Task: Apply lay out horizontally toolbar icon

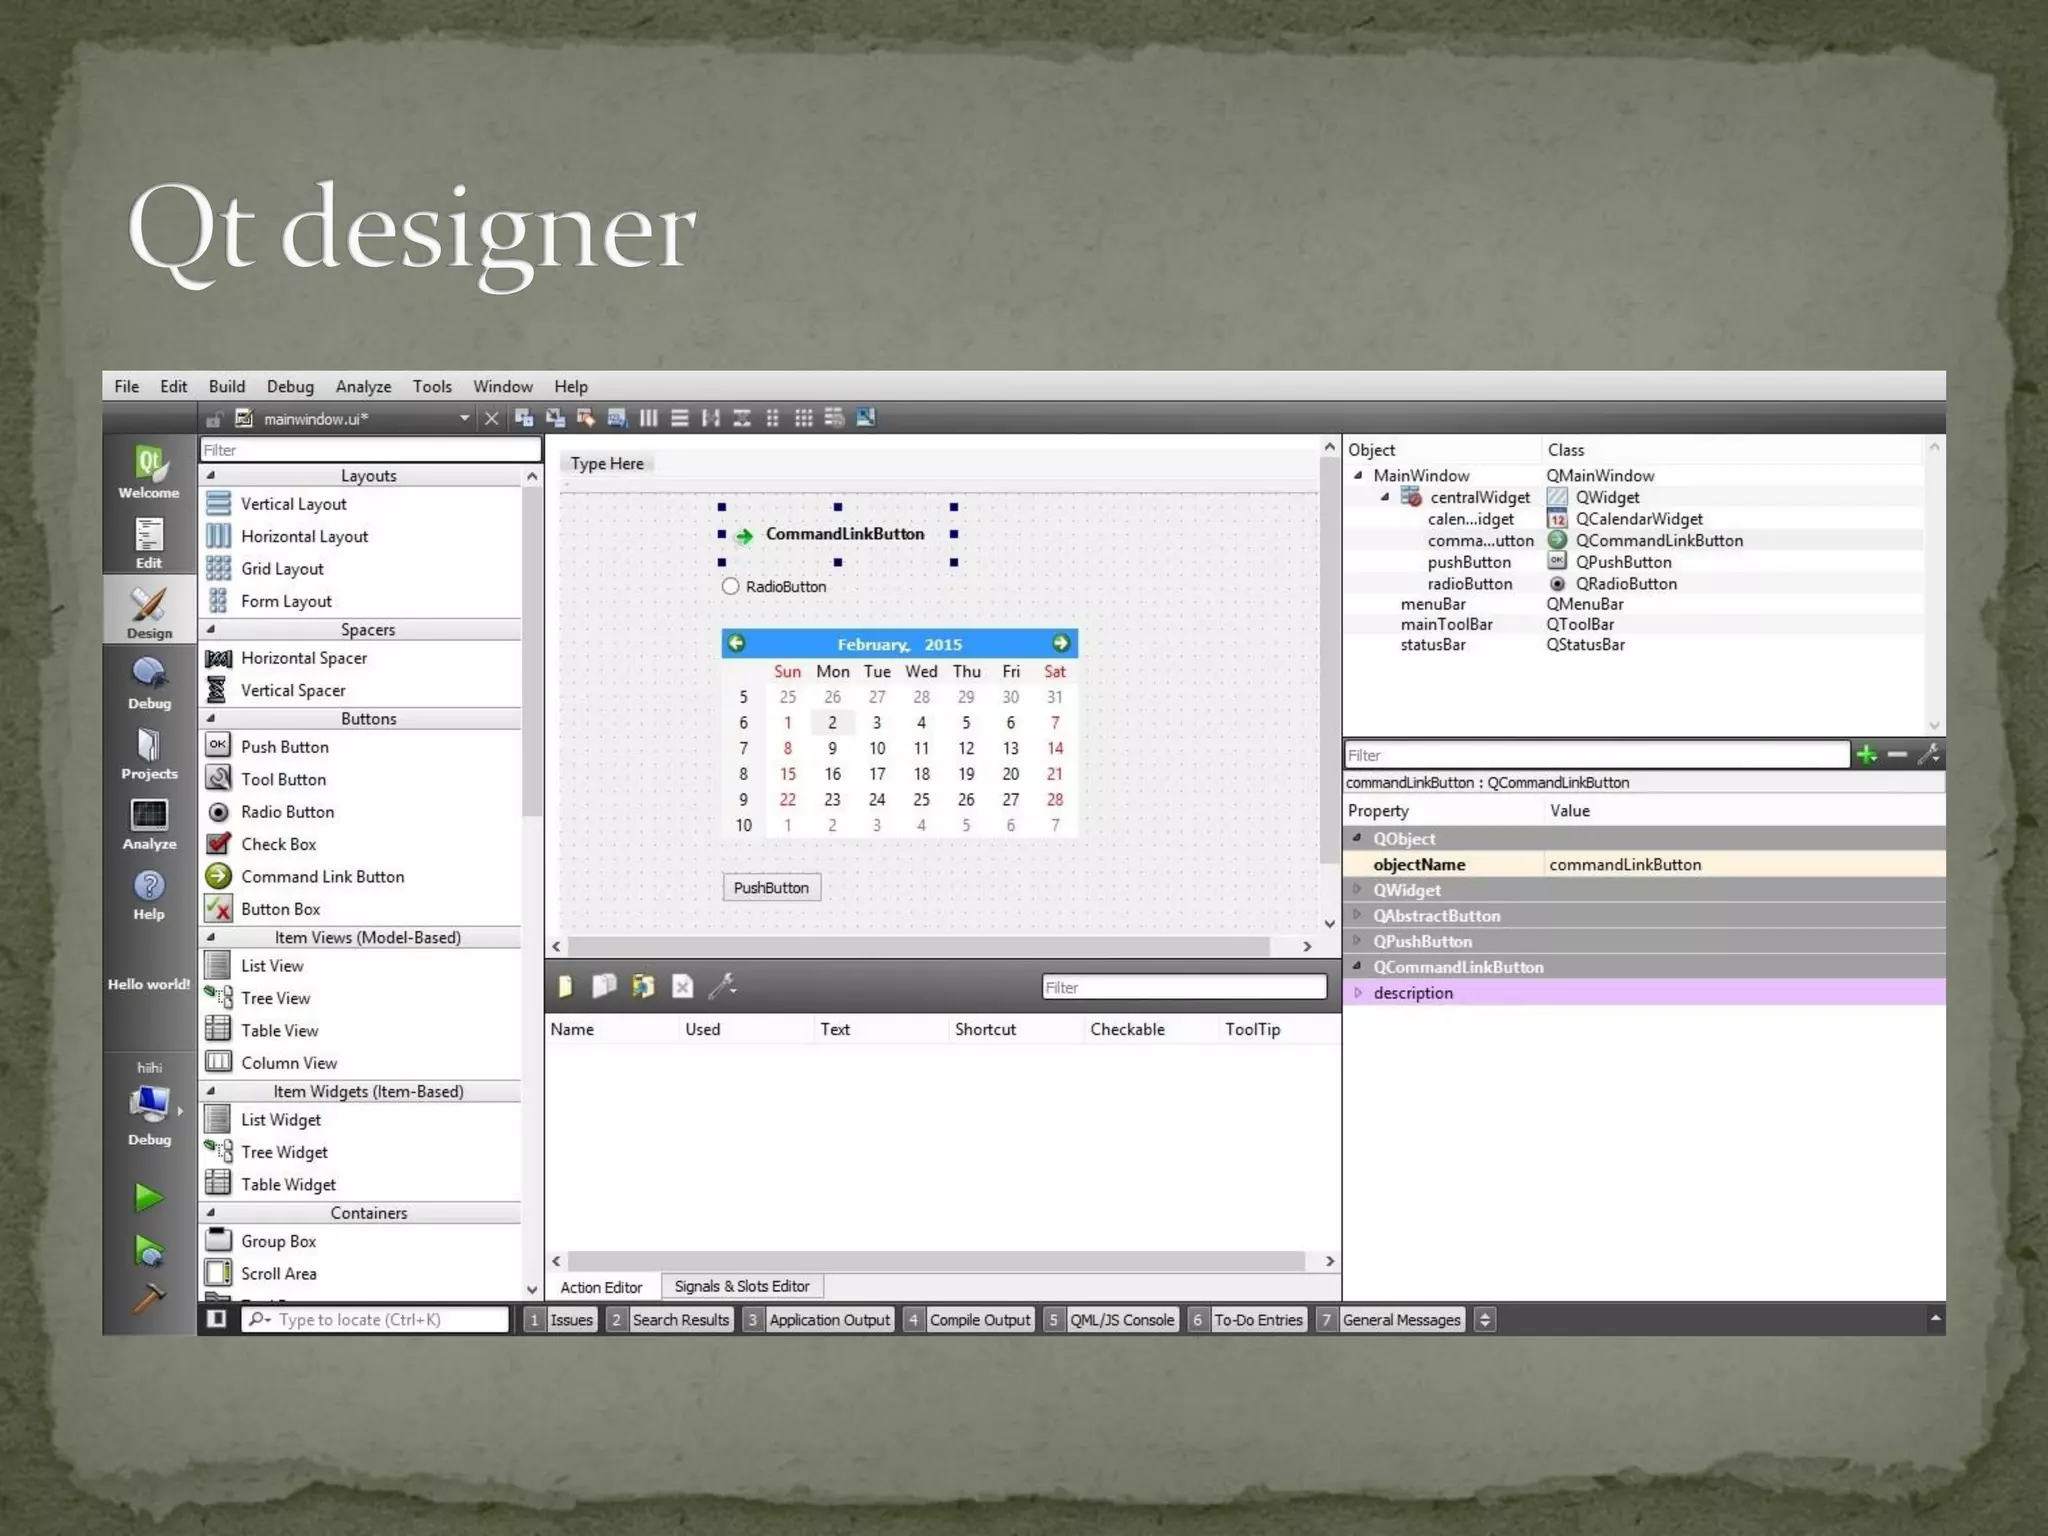Action: (x=648, y=418)
